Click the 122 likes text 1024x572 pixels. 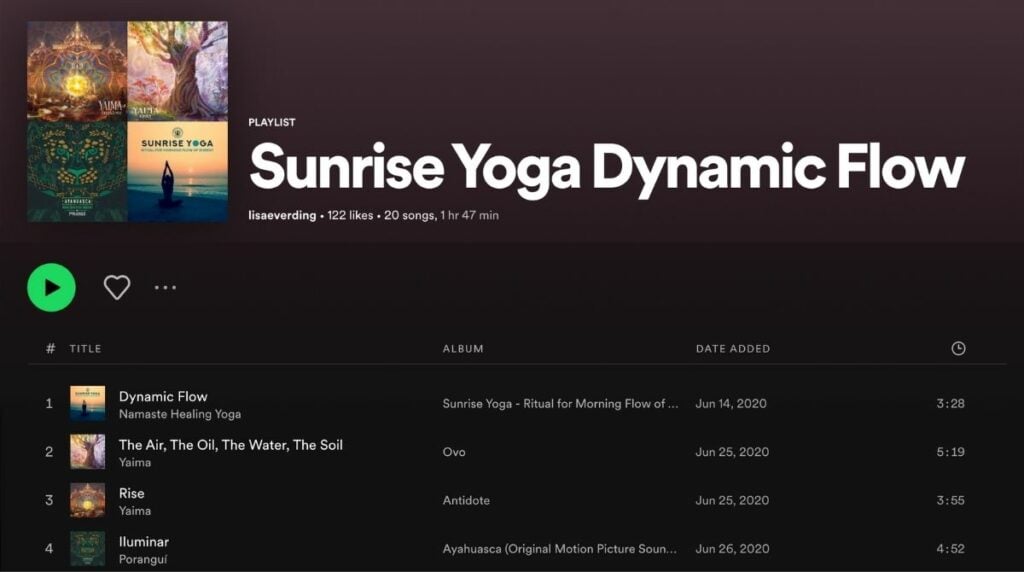(350, 215)
